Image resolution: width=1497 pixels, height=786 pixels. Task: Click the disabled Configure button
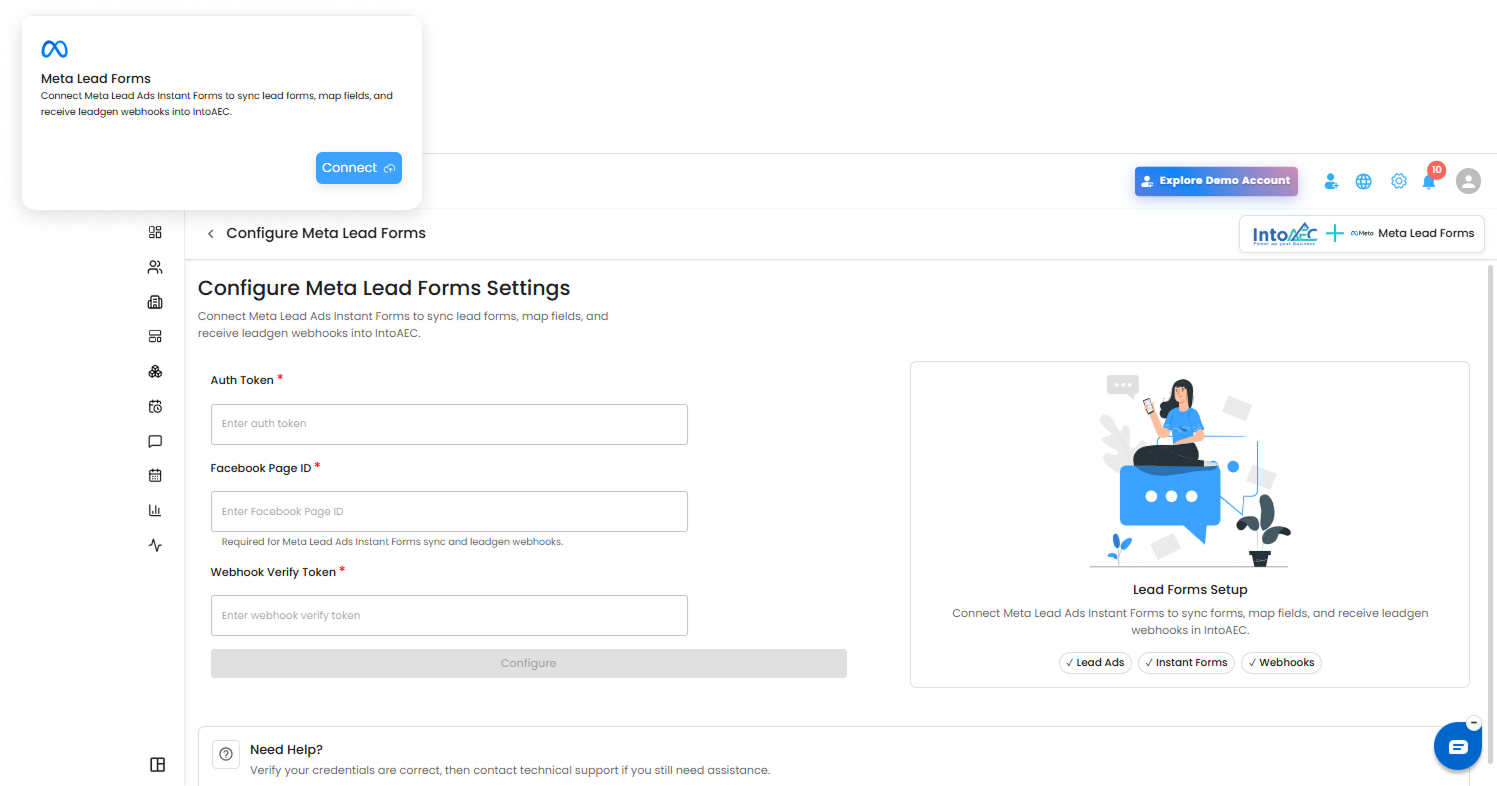pyautogui.click(x=529, y=663)
